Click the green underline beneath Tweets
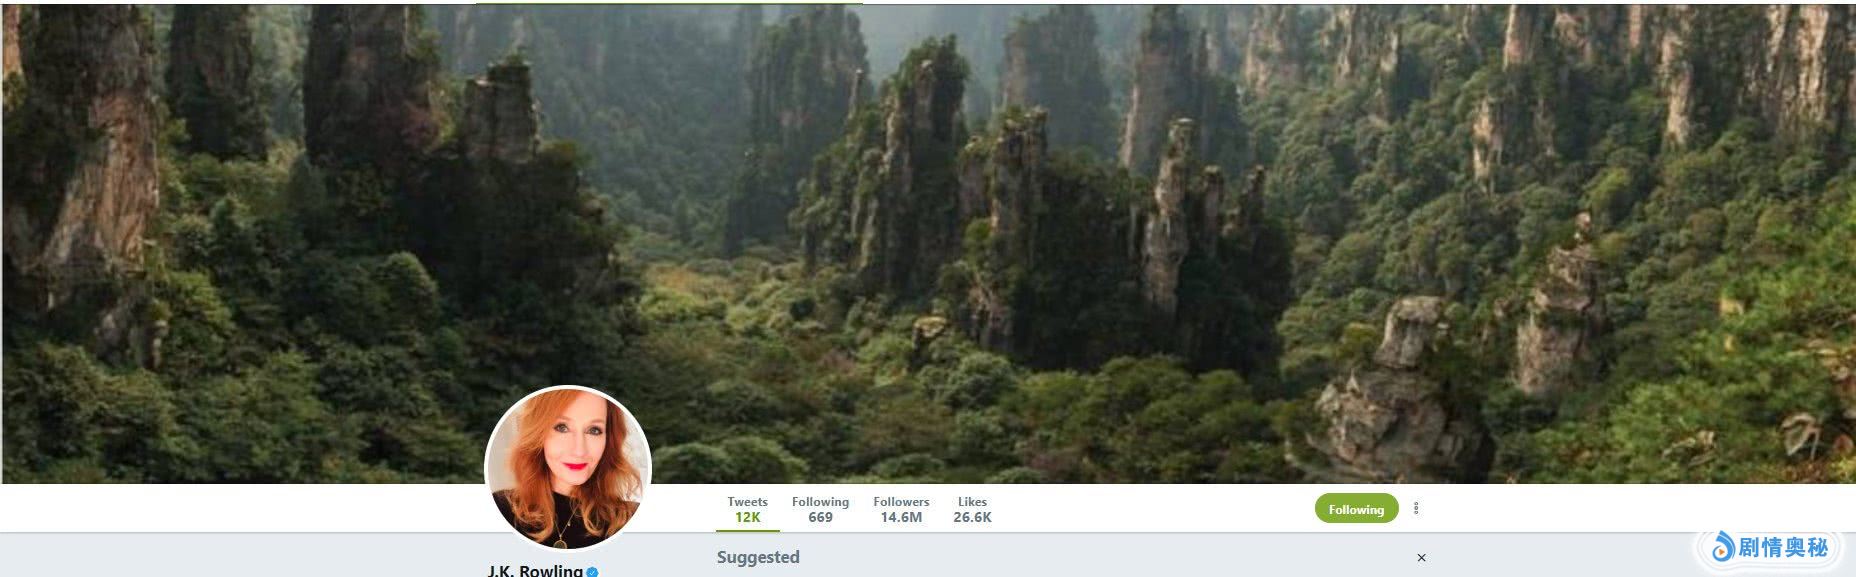This screenshot has width=1856, height=577. point(748,530)
